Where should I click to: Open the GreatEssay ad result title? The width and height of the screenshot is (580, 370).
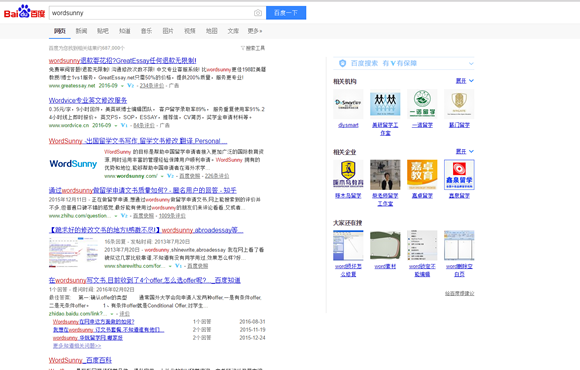point(122,60)
